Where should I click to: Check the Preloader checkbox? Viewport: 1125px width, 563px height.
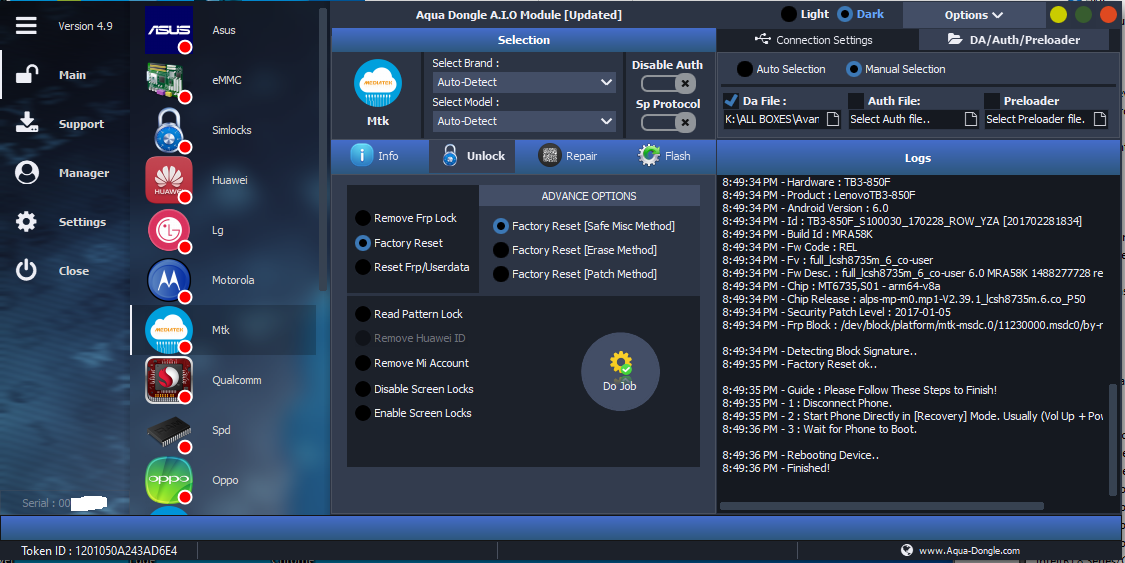click(992, 100)
